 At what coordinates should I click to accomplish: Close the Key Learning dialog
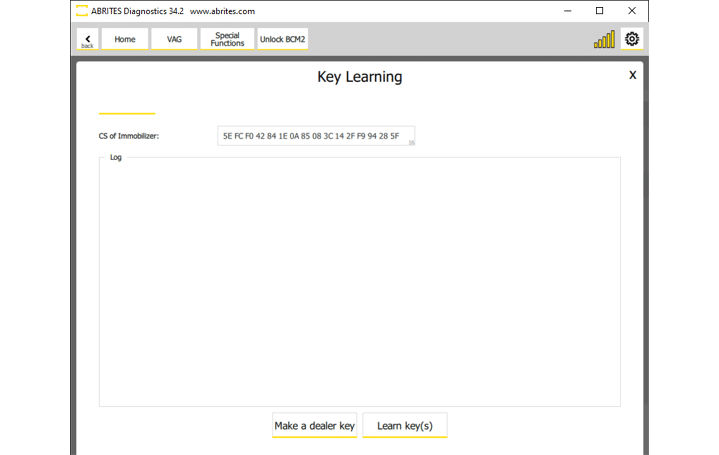point(632,75)
